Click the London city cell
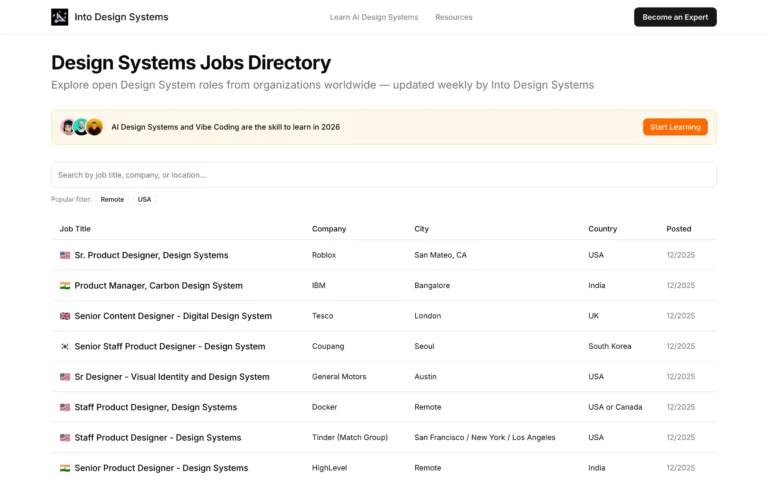Image resolution: width=768 pixels, height=480 pixels. pyautogui.click(x=428, y=316)
